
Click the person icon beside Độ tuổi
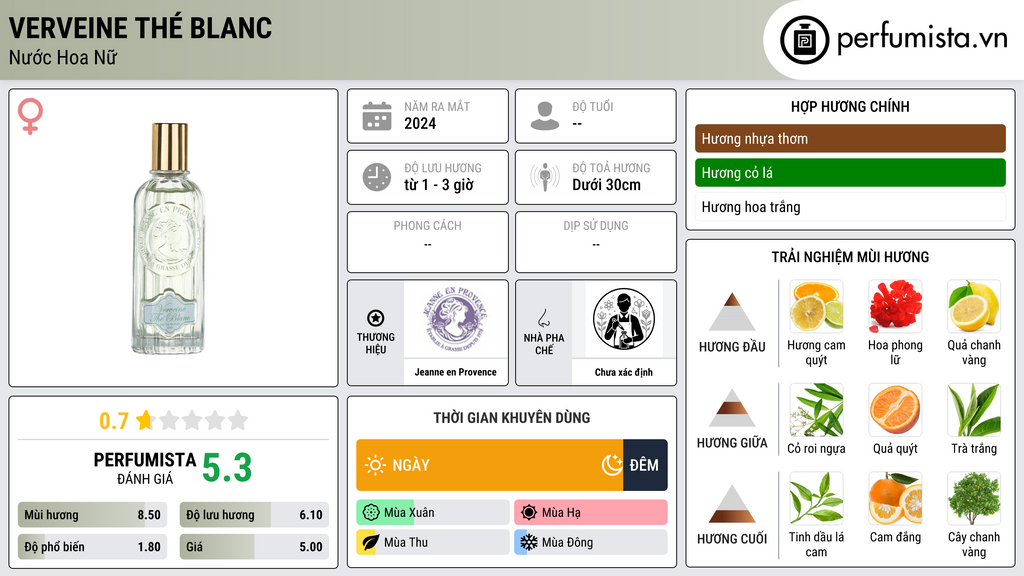tap(545, 116)
